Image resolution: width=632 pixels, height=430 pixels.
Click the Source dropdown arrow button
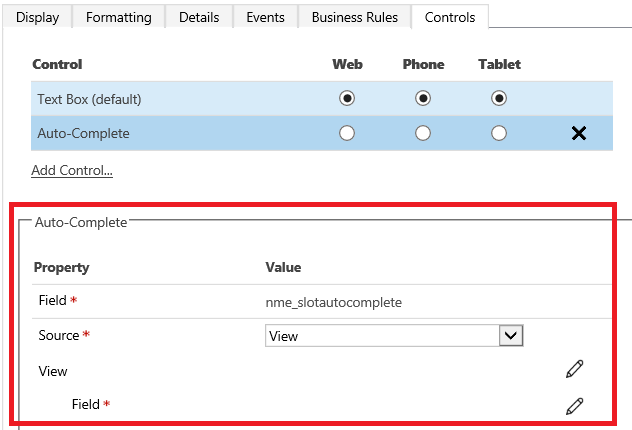click(512, 336)
